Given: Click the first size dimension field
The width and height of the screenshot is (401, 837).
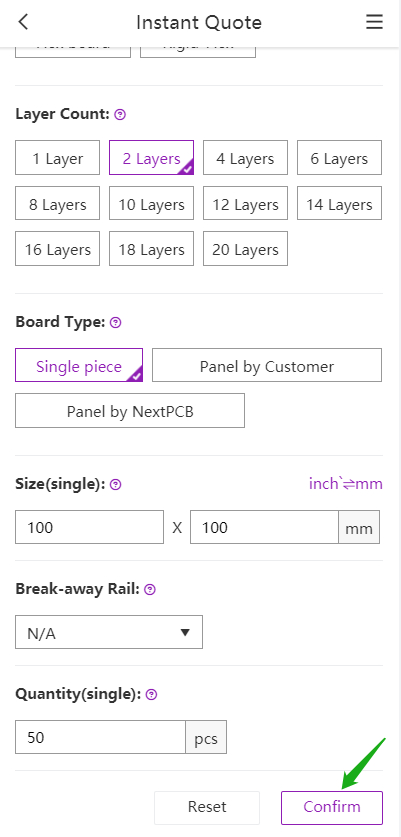Looking at the screenshot, I should coord(89,527).
